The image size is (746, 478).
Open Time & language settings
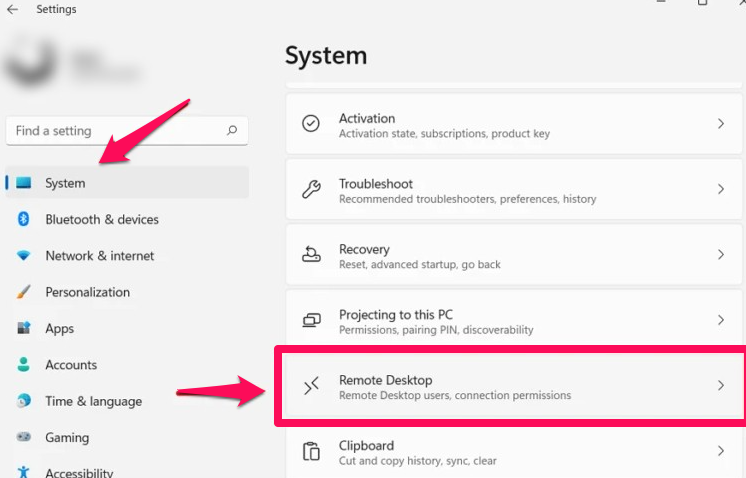coord(127,401)
